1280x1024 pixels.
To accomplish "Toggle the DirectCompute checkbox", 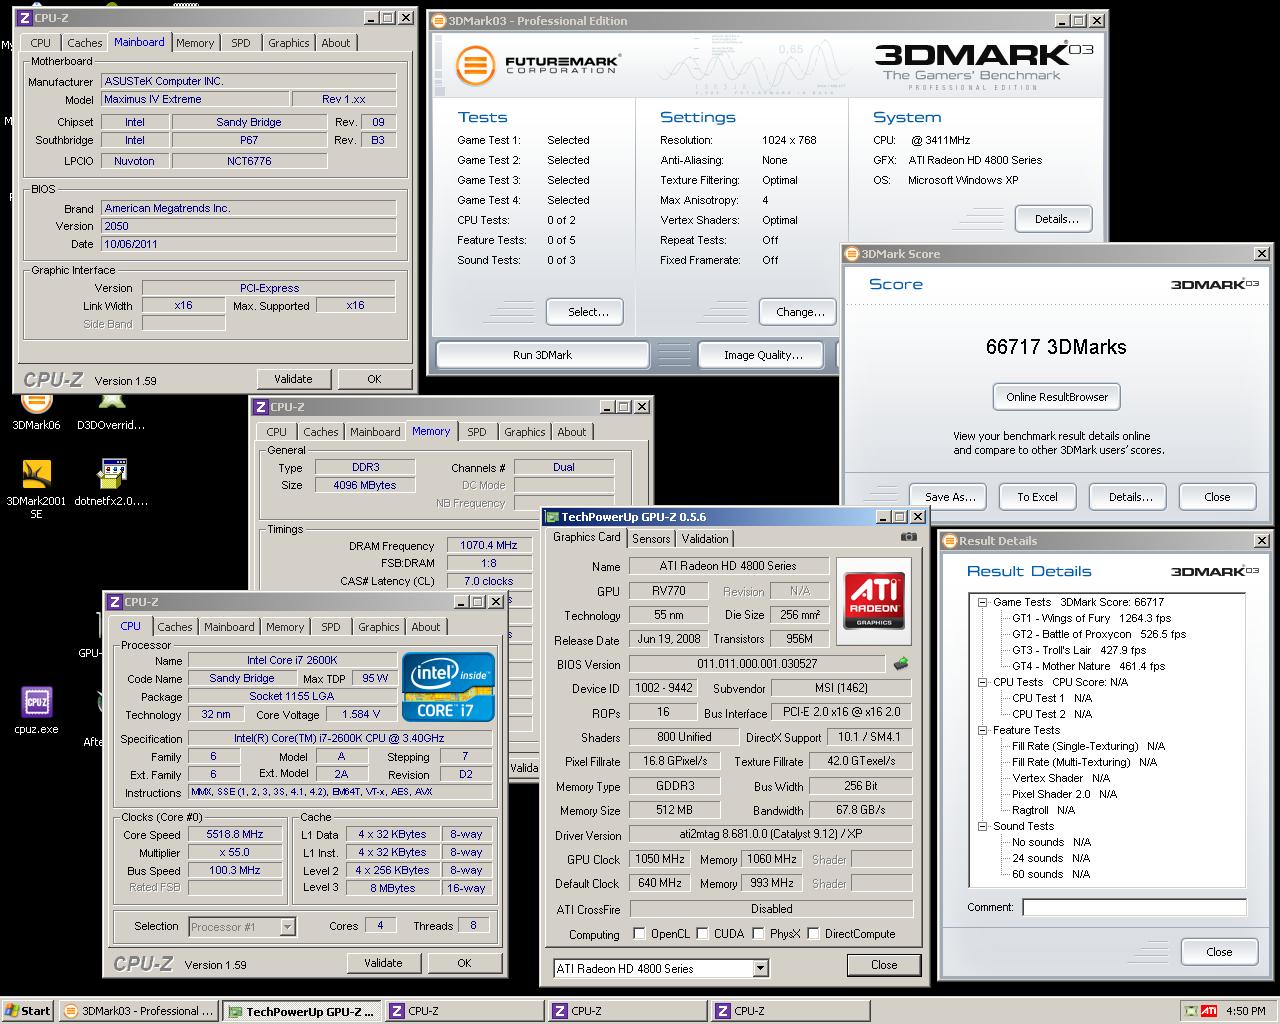I will [814, 934].
